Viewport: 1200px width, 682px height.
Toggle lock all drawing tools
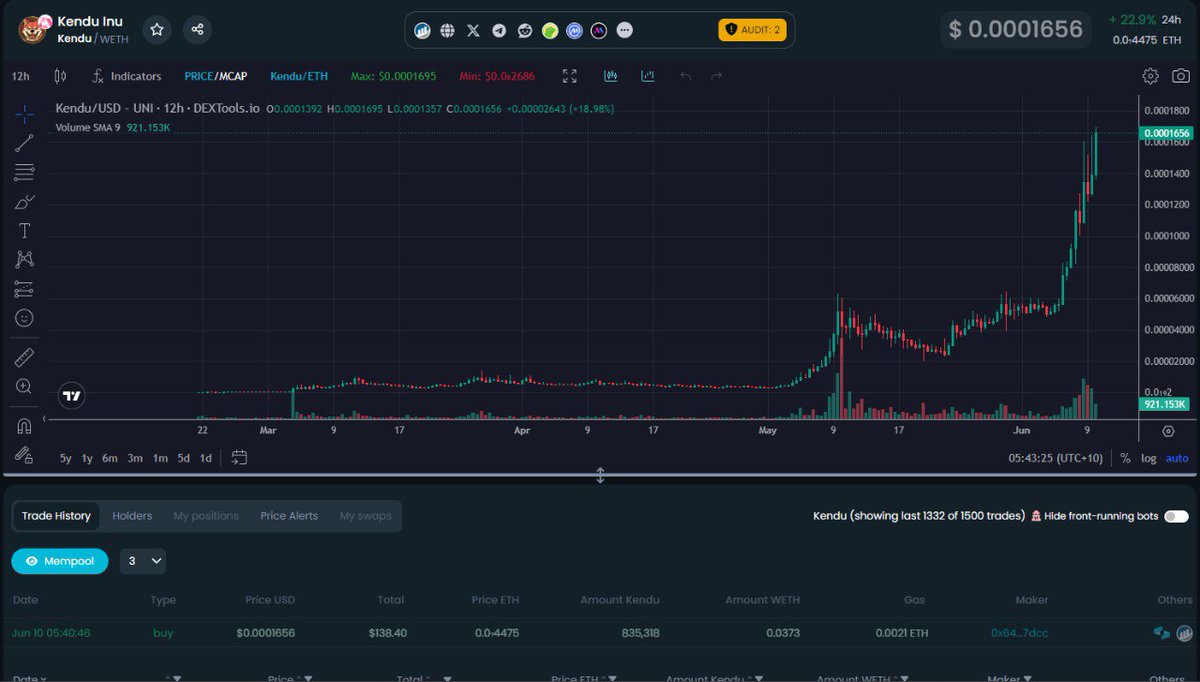[x=24, y=455]
